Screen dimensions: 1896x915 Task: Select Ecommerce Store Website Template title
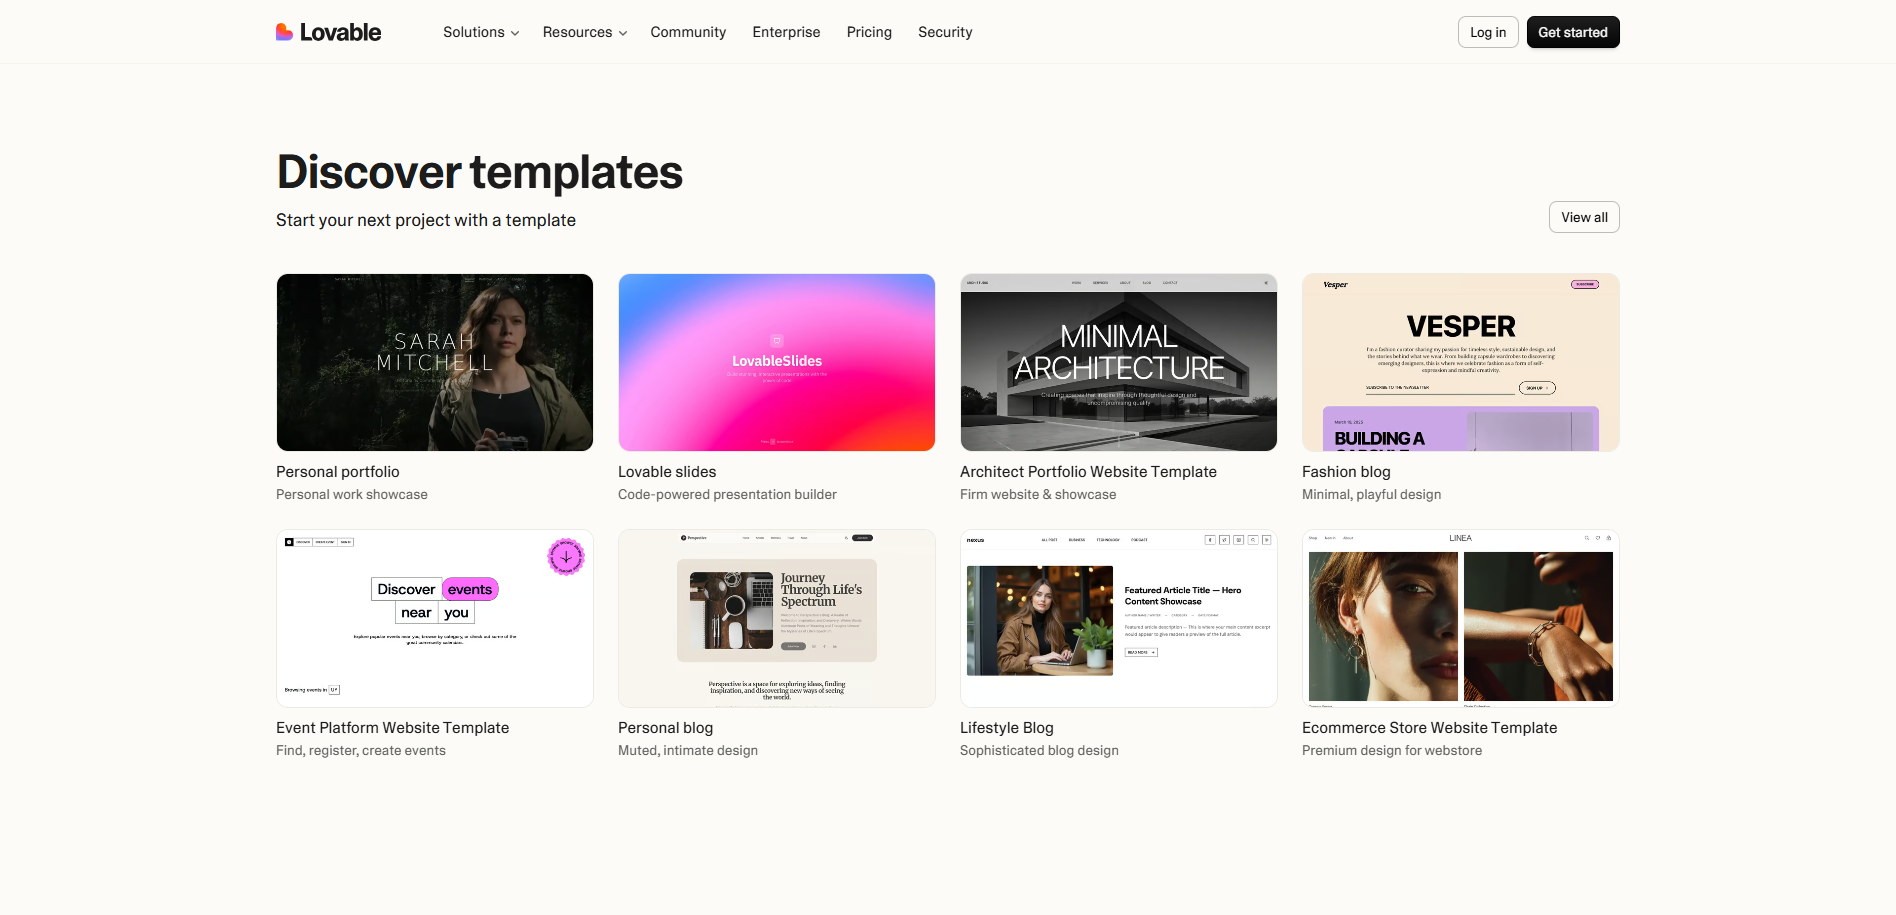click(x=1430, y=728)
